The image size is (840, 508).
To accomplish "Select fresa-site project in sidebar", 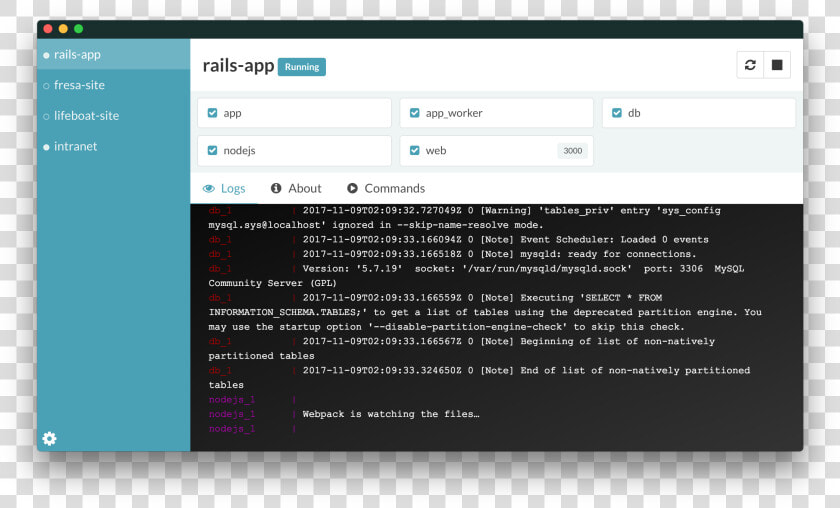I will pyautogui.click(x=114, y=85).
